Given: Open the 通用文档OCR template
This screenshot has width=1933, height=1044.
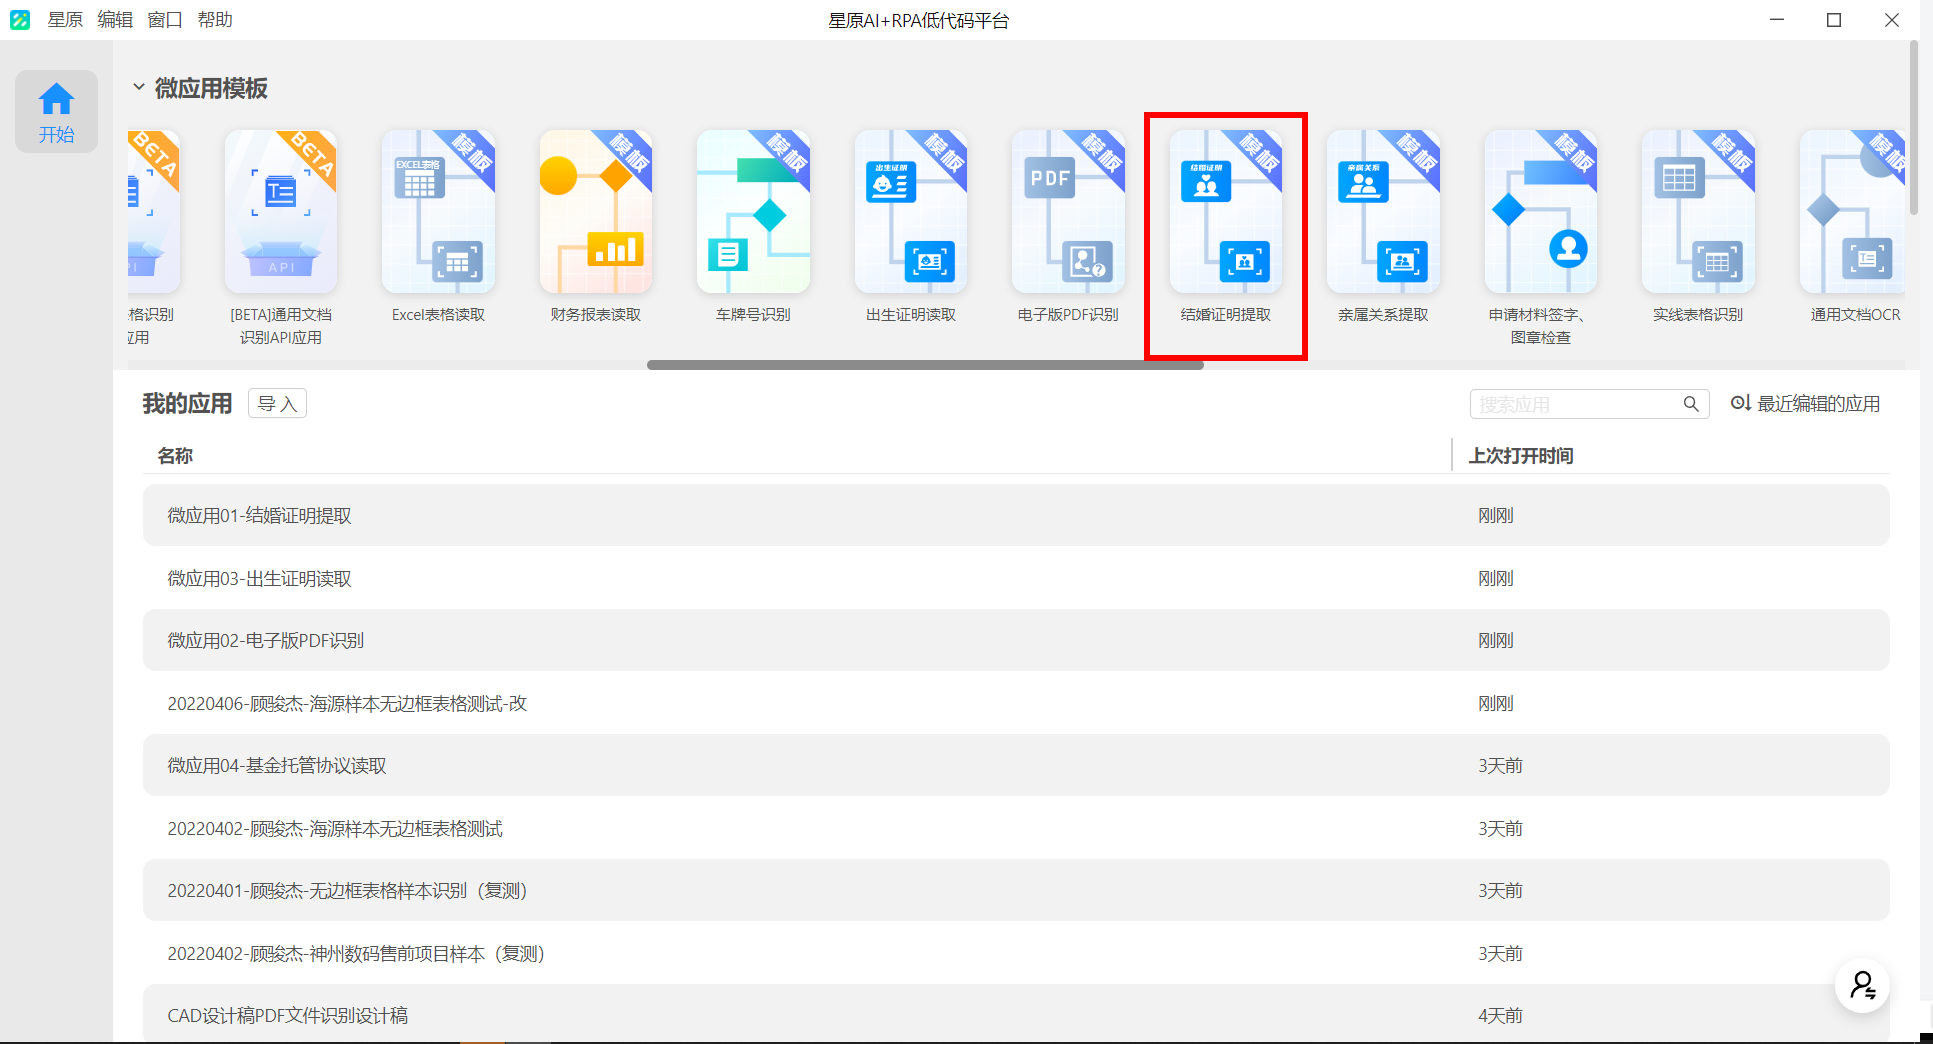Looking at the screenshot, I should [x=1853, y=211].
